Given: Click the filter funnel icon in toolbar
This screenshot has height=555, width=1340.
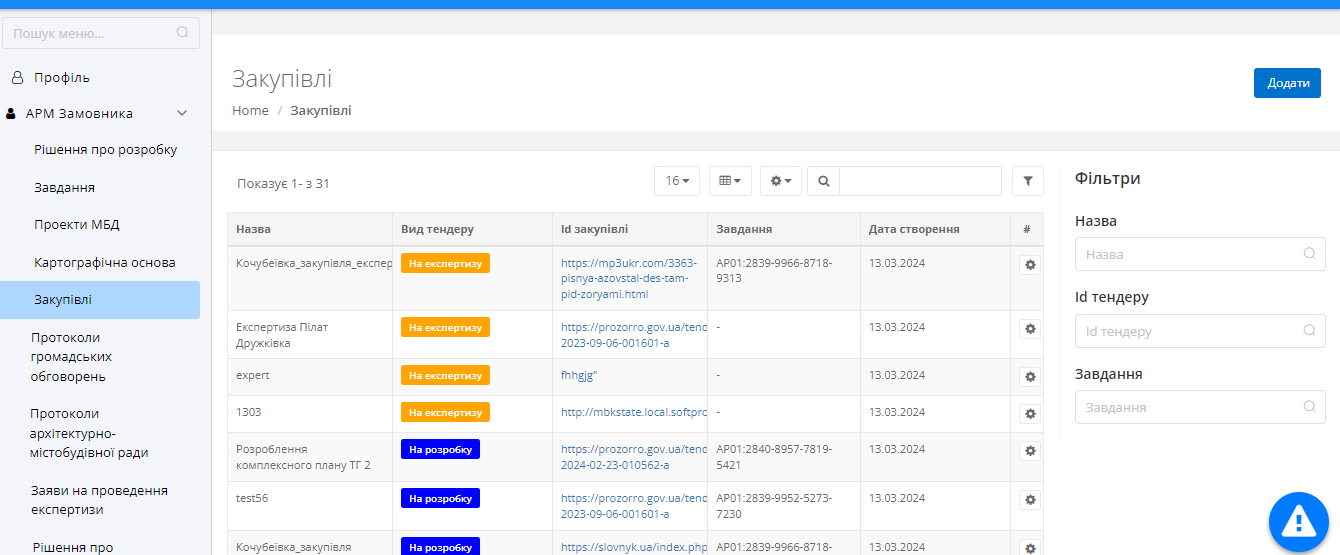Looking at the screenshot, I should point(1027,181).
